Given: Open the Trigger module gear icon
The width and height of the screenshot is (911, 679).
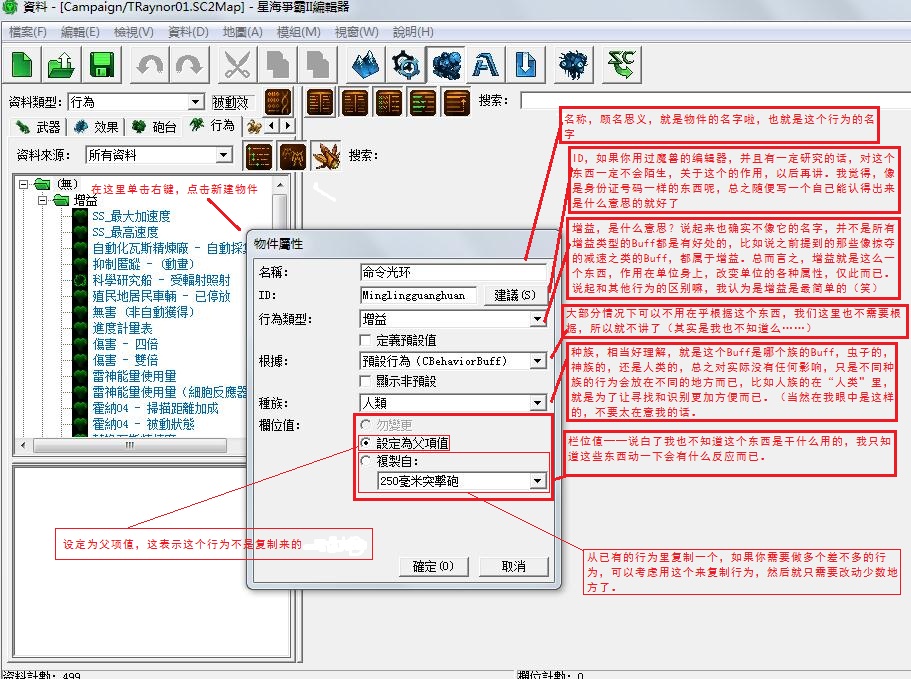Looking at the screenshot, I should 406,64.
